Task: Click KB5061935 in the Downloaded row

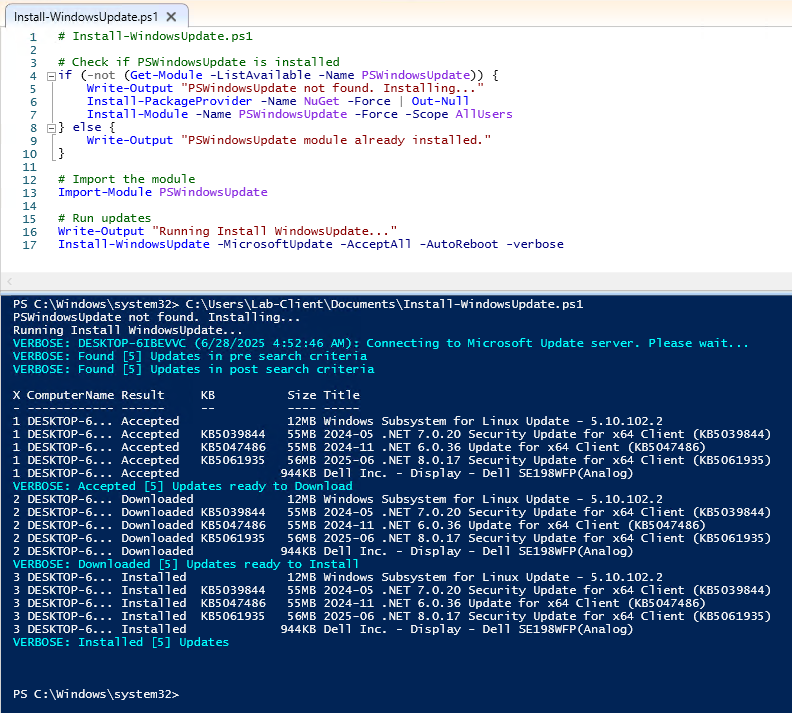Action: tap(233, 538)
